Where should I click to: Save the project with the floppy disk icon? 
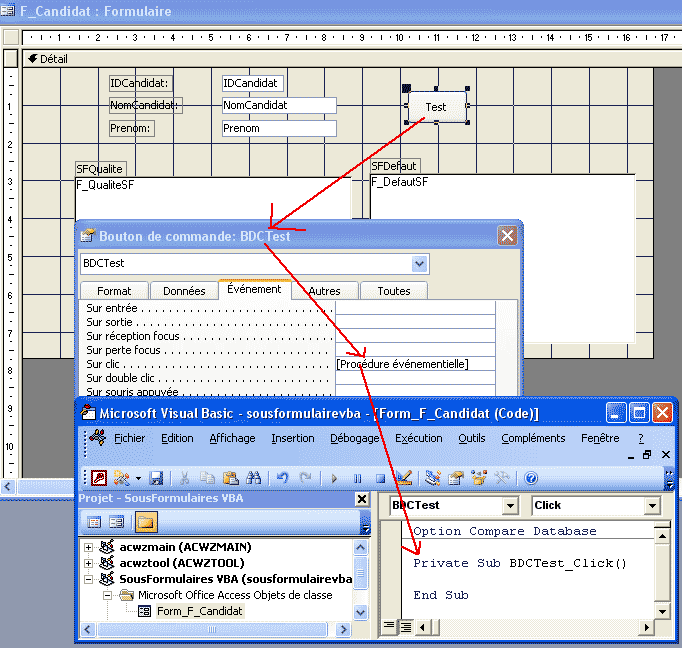click(x=156, y=478)
